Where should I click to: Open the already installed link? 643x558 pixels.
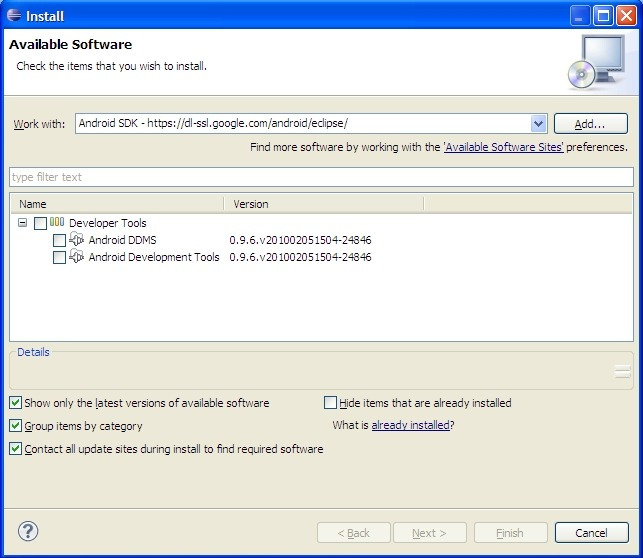[x=410, y=425]
